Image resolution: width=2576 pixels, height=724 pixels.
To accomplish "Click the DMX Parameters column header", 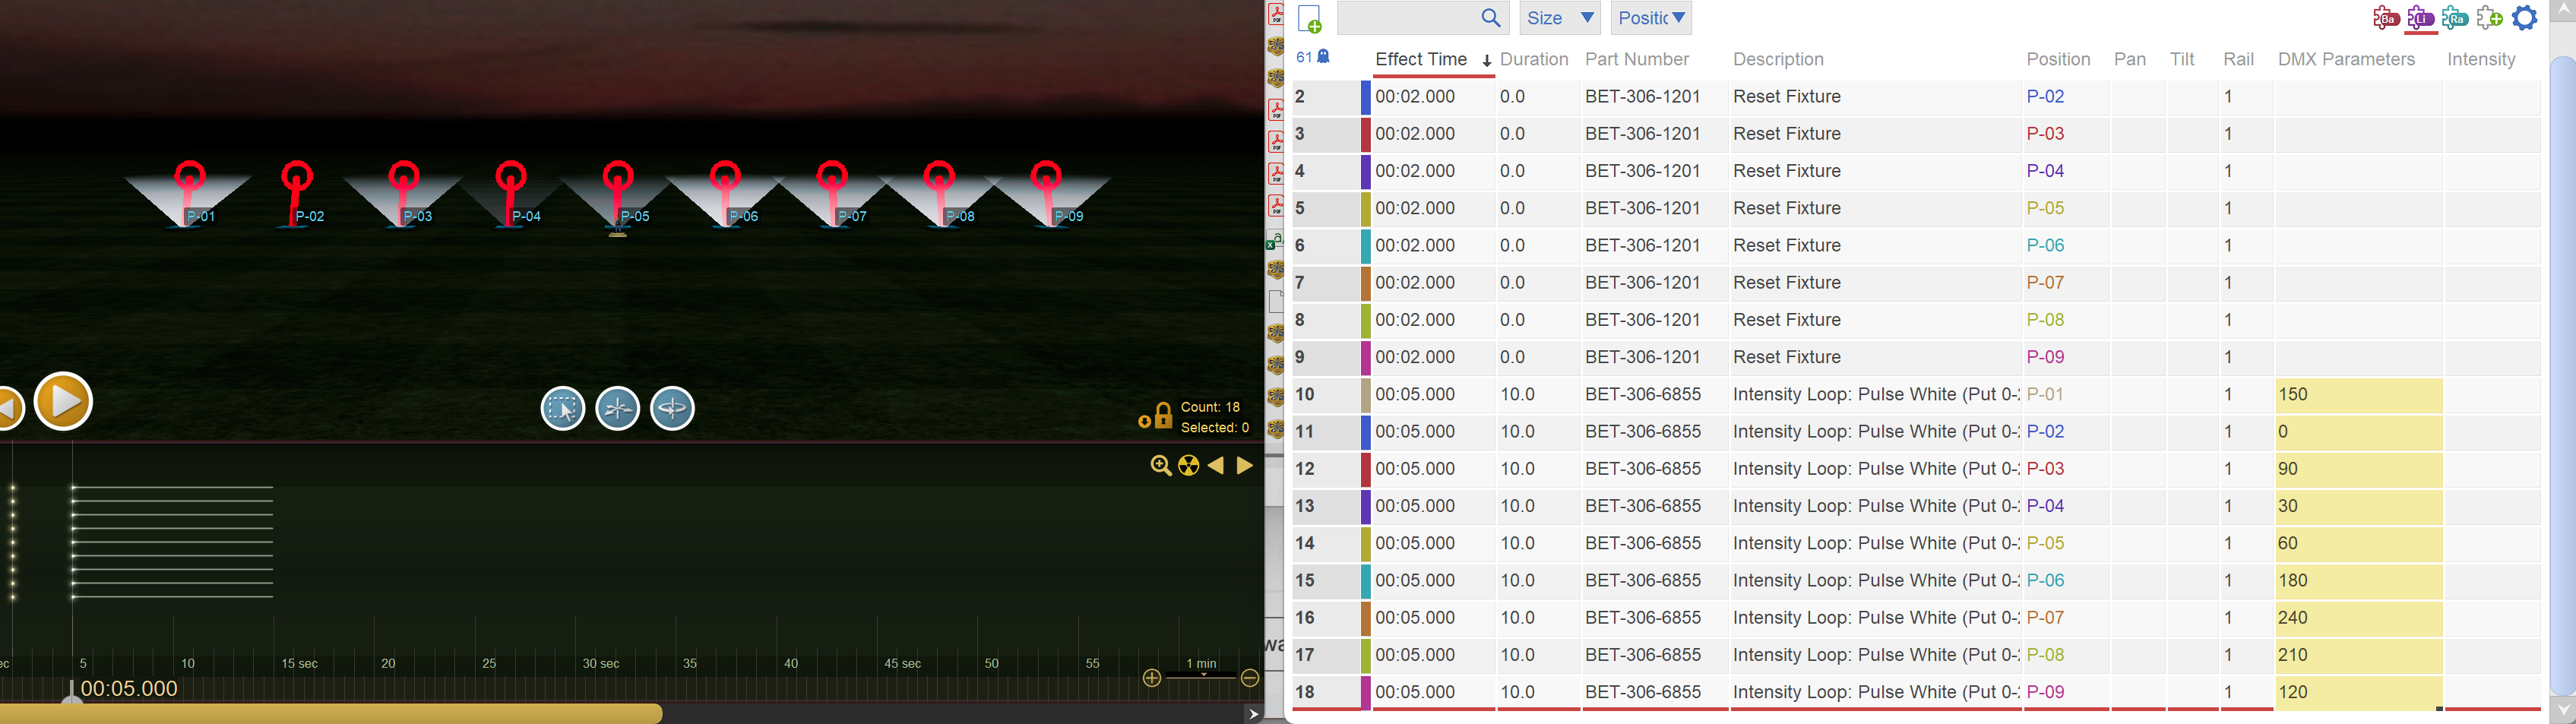I will (x=2346, y=60).
